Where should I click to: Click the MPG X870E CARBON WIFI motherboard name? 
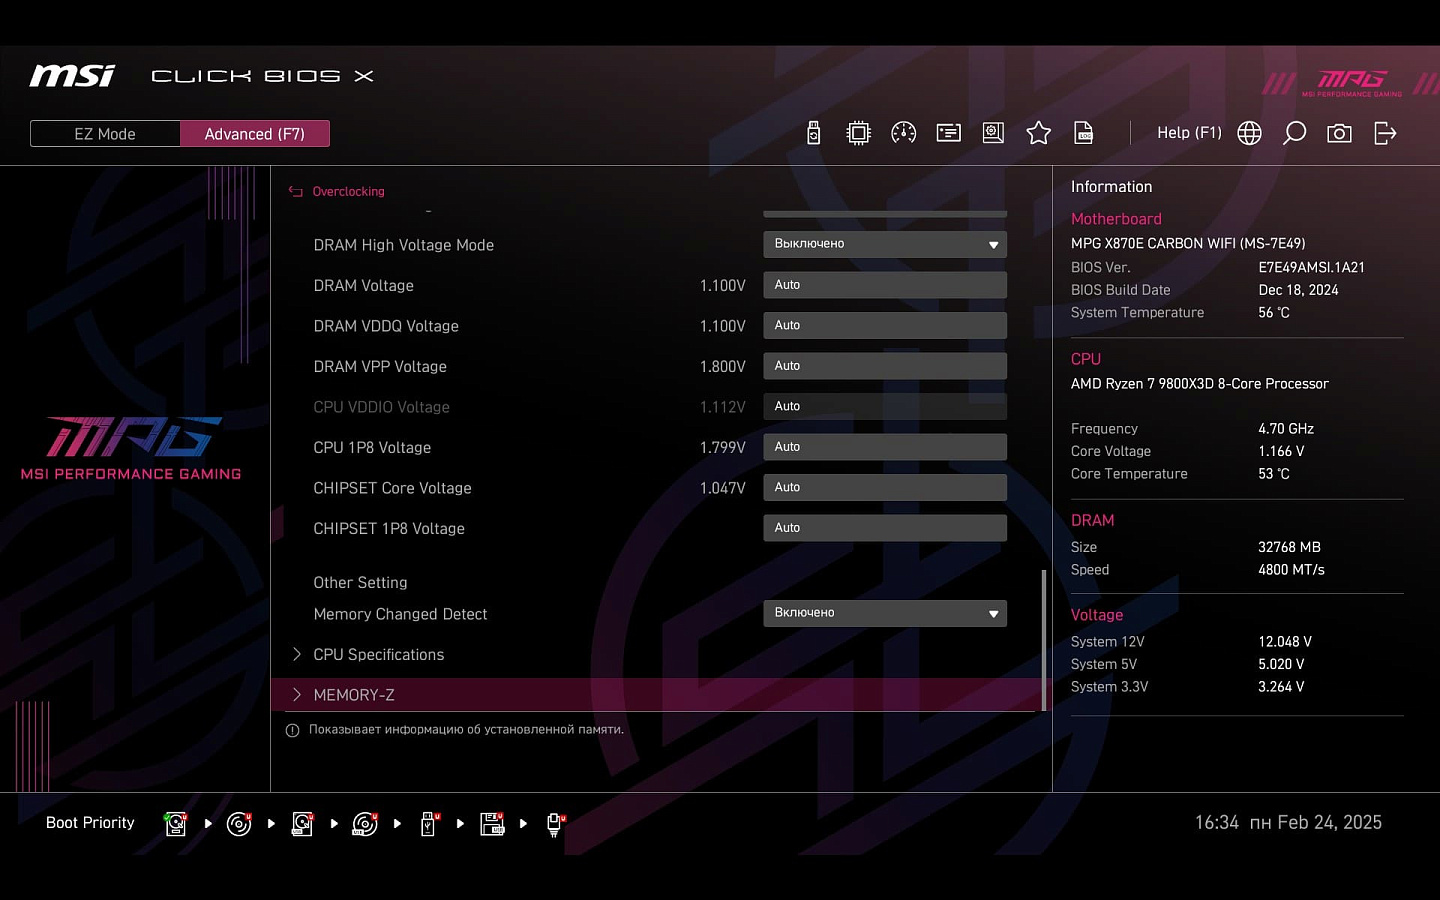point(1188,244)
